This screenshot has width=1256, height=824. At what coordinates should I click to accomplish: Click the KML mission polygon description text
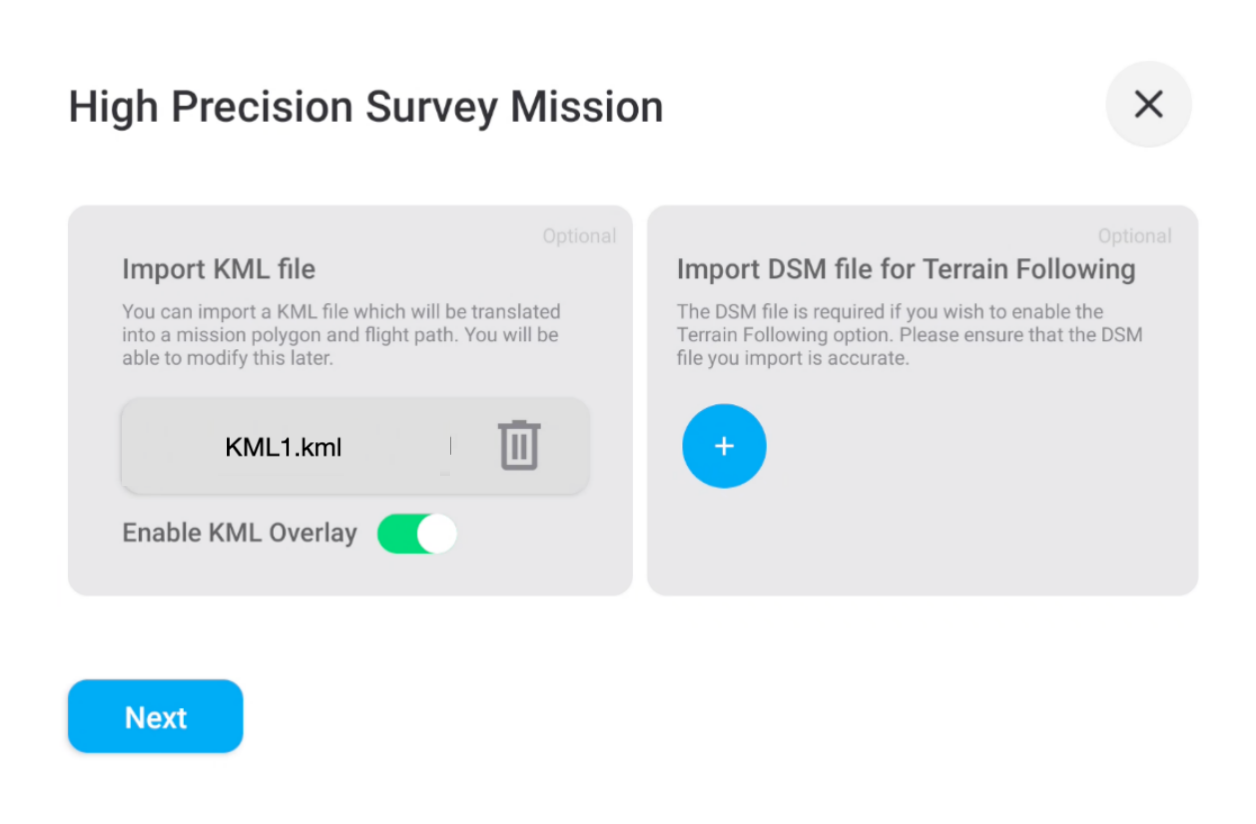click(x=341, y=334)
